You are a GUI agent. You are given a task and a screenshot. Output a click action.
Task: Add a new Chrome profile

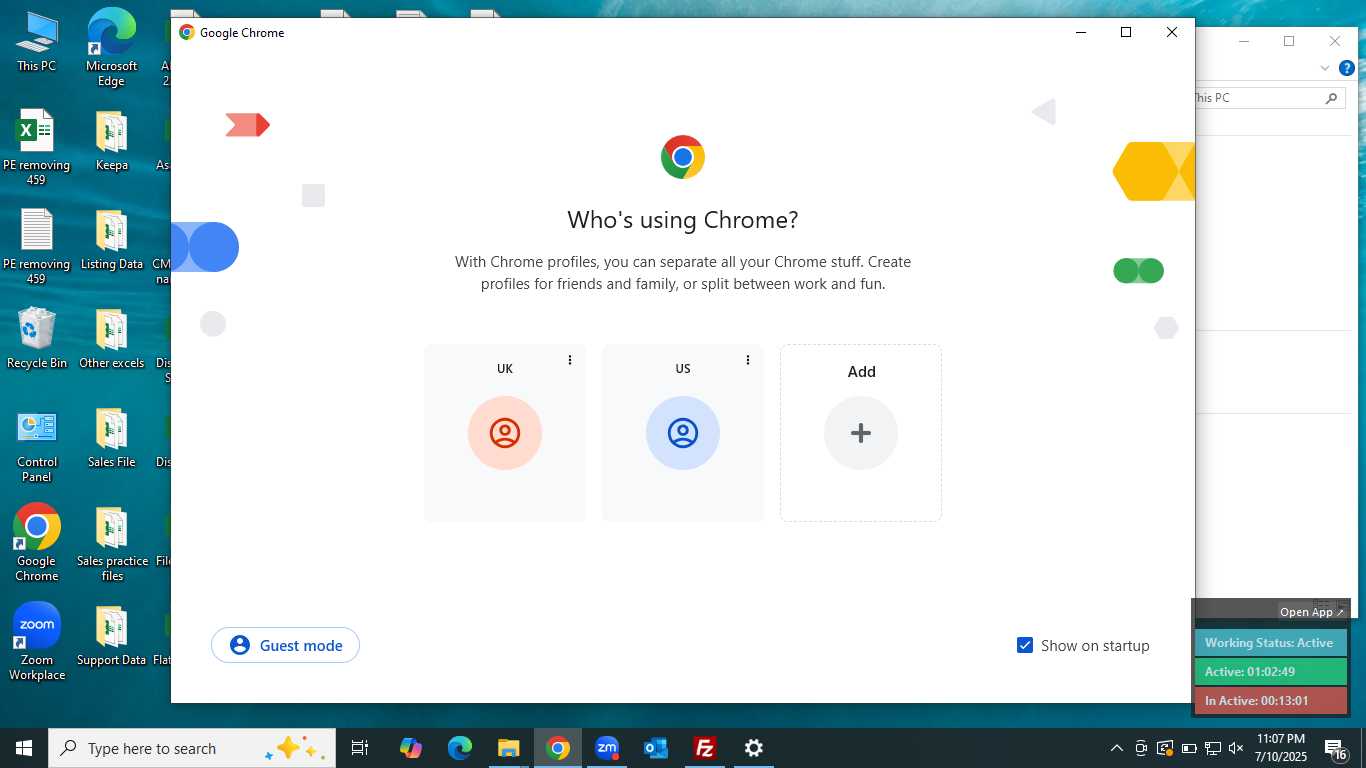pos(861,433)
